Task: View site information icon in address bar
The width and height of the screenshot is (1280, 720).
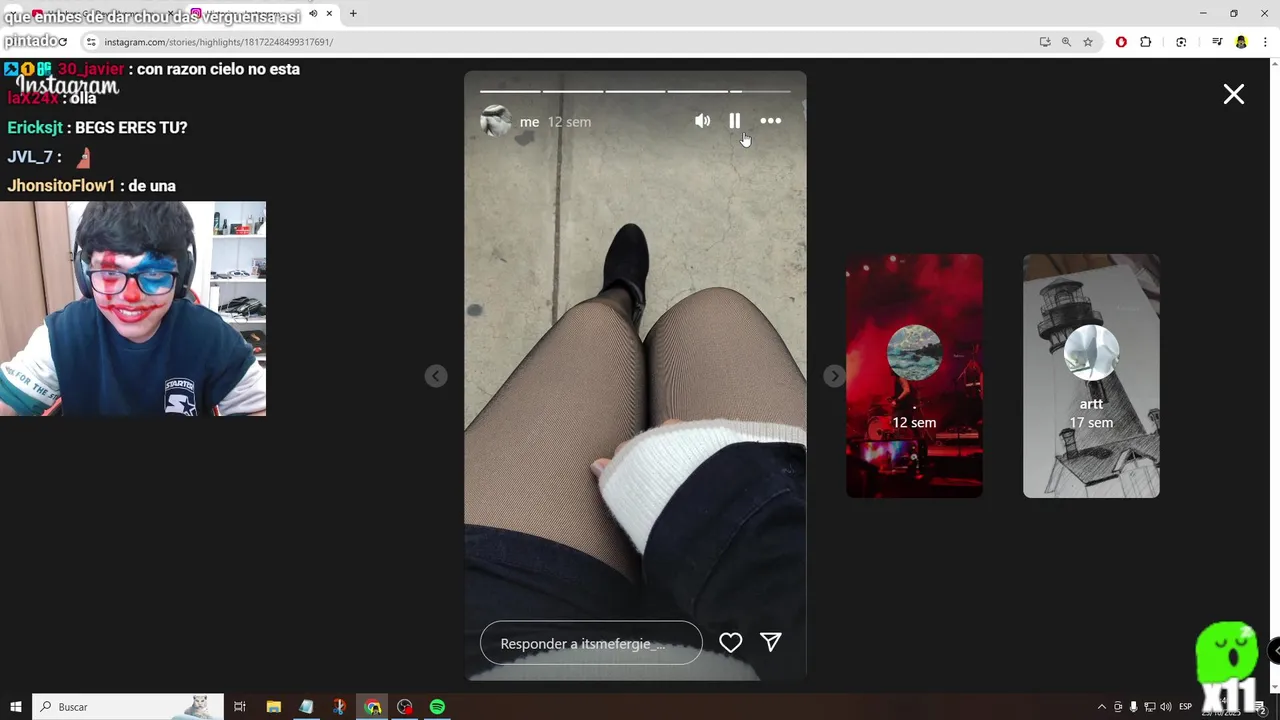Action: tap(91, 42)
